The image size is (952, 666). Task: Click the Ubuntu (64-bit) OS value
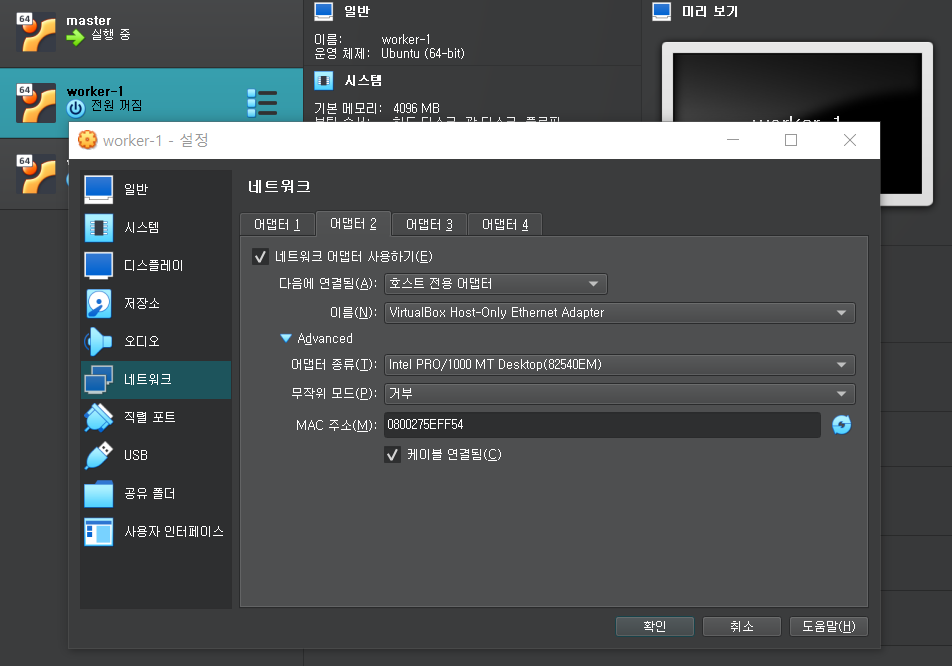(423, 53)
